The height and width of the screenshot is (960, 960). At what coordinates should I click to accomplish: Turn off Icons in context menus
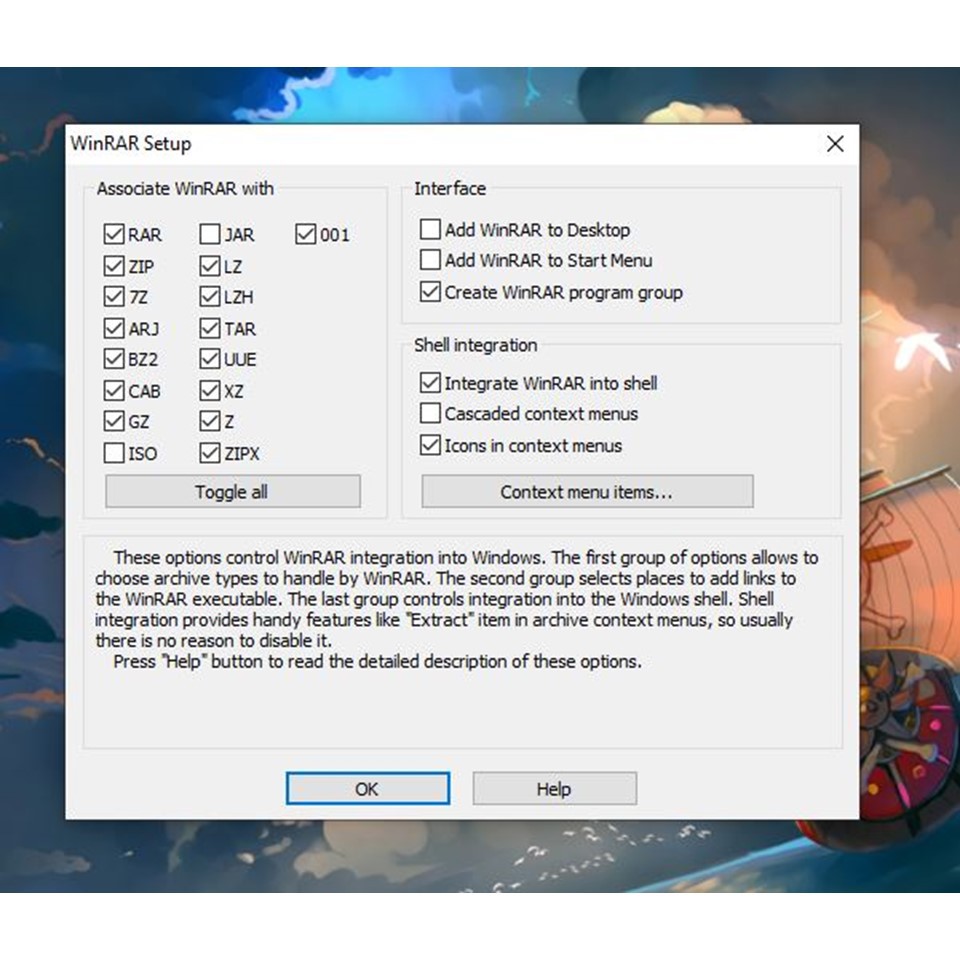pos(430,445)
